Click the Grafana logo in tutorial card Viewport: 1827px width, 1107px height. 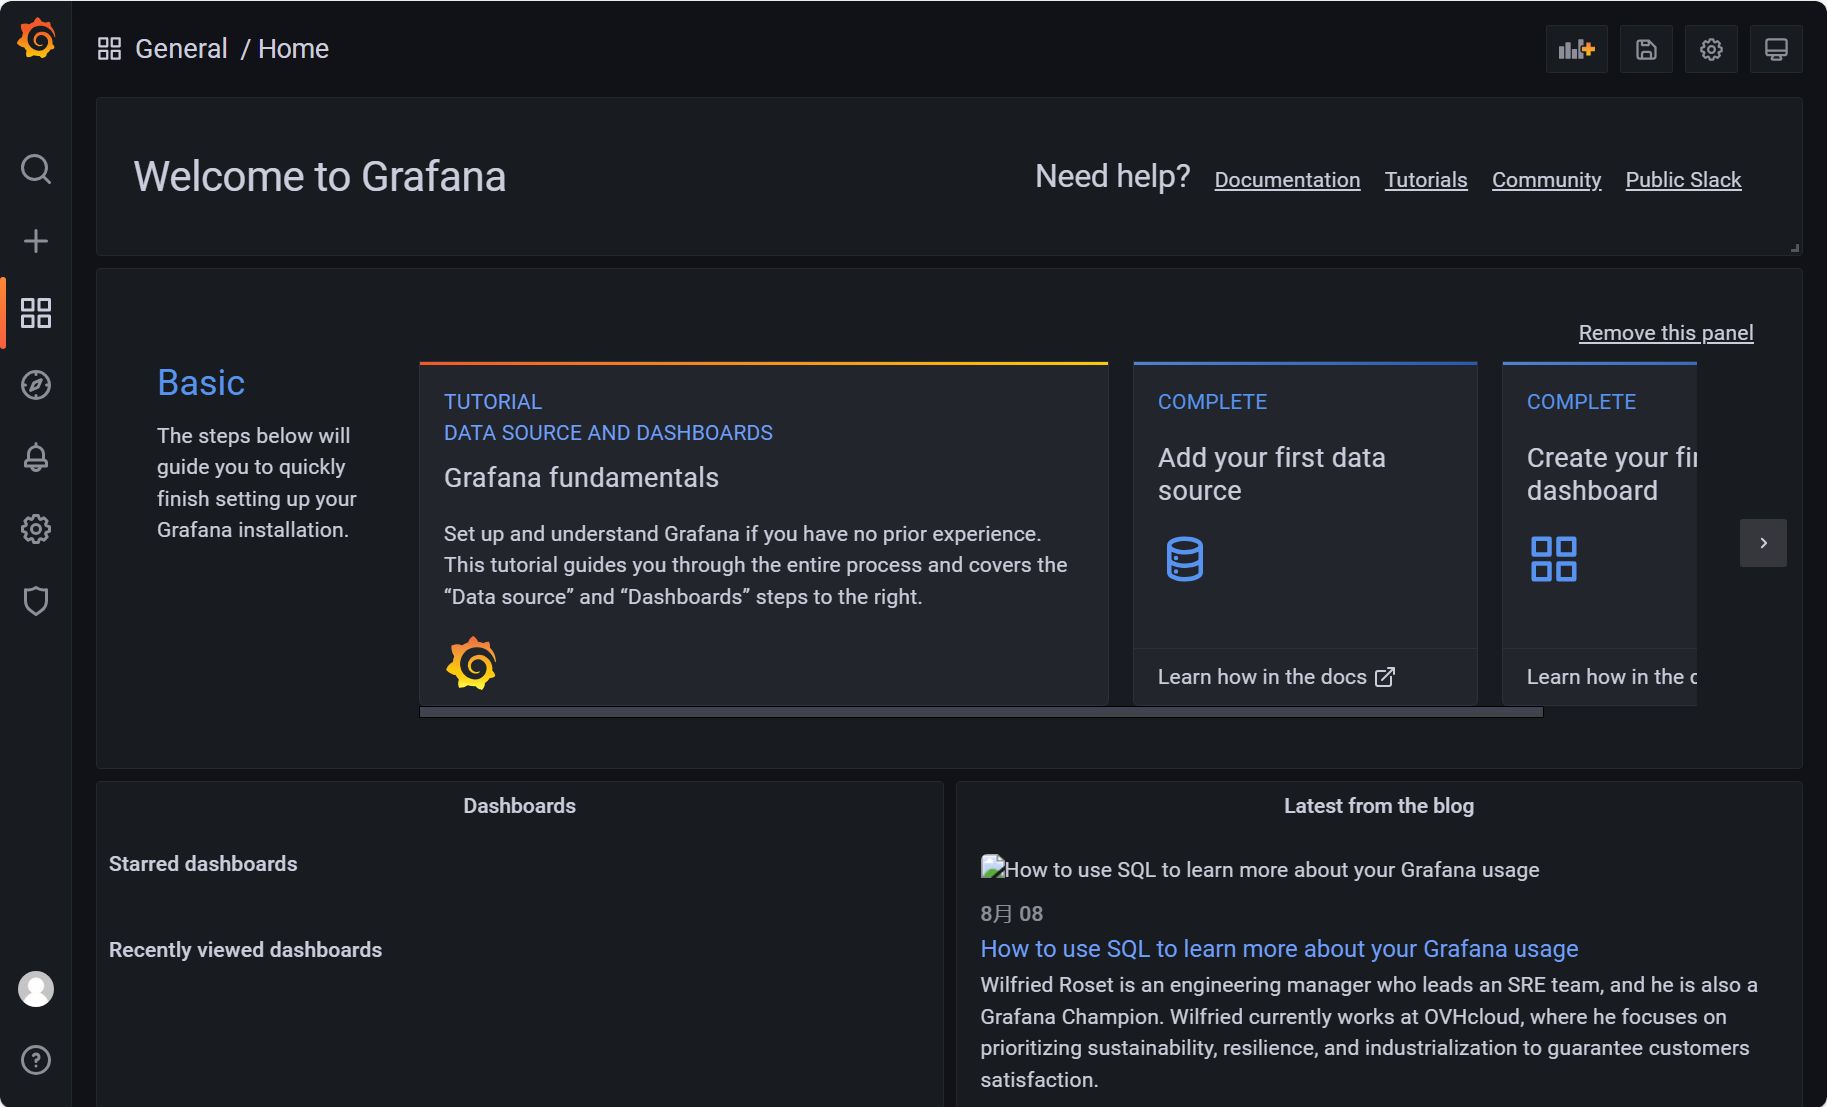click(x=471, y=663)
